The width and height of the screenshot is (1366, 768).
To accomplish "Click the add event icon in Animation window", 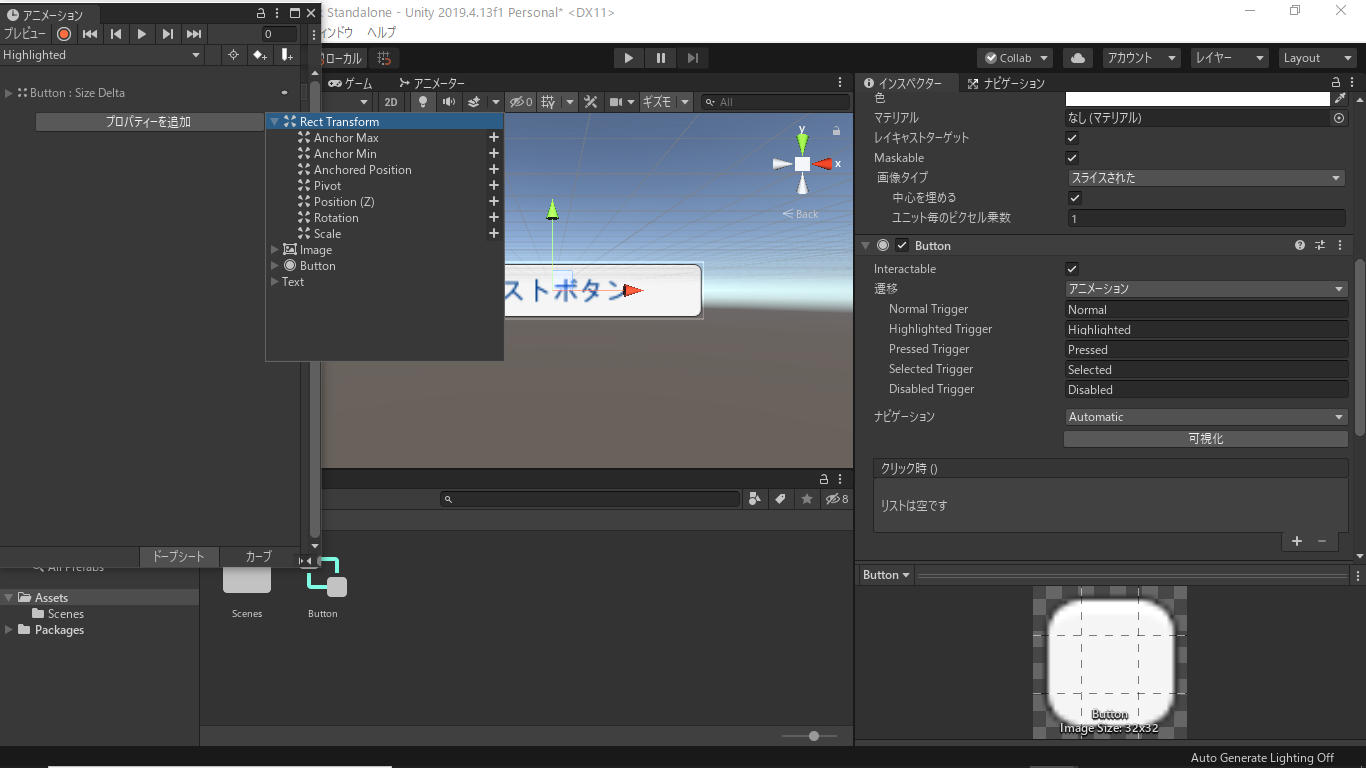I will (287, 54).
